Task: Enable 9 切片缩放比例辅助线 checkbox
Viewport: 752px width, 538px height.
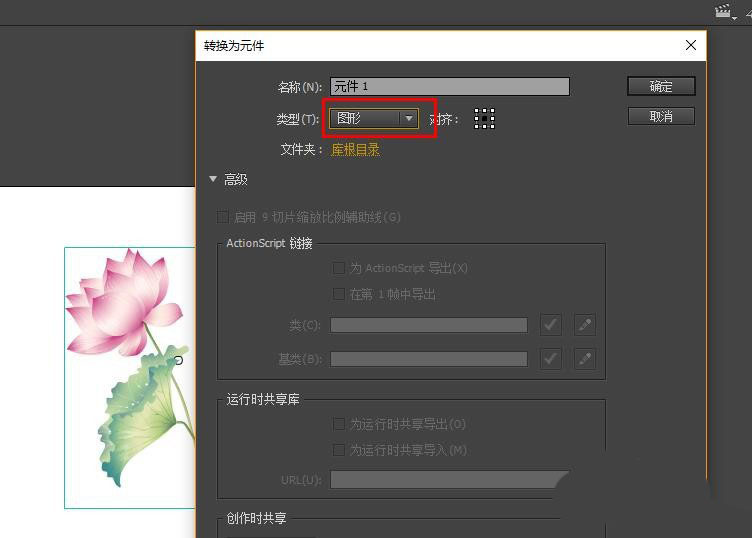Action: (223, 217)
